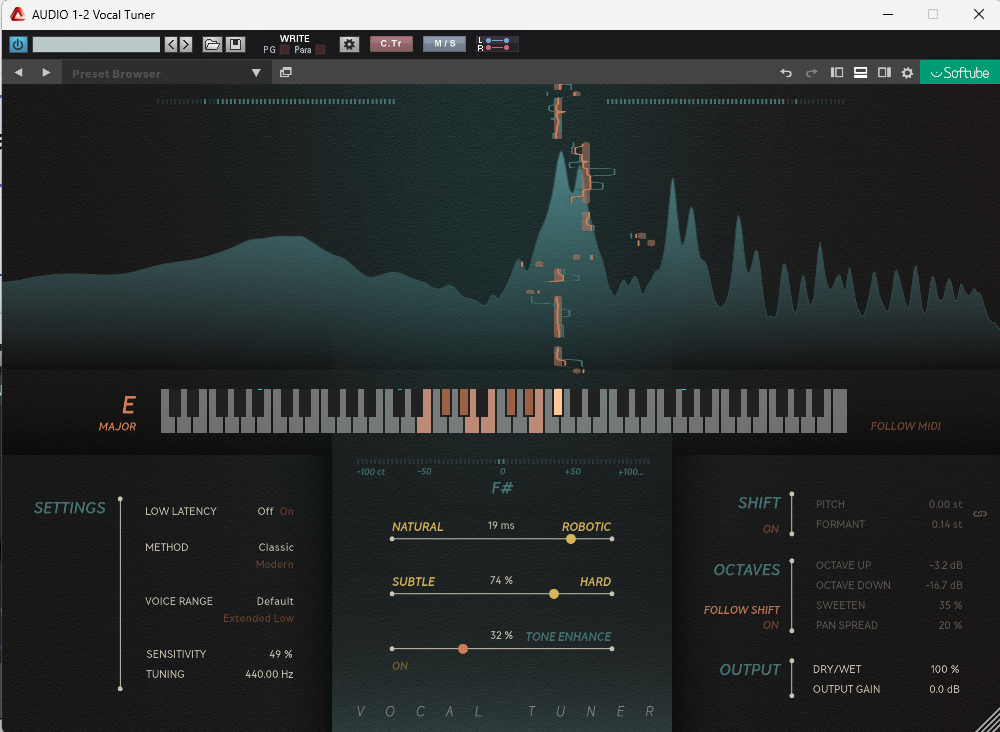Click the 74 % amount value
1000x732 pixels.
501,581
